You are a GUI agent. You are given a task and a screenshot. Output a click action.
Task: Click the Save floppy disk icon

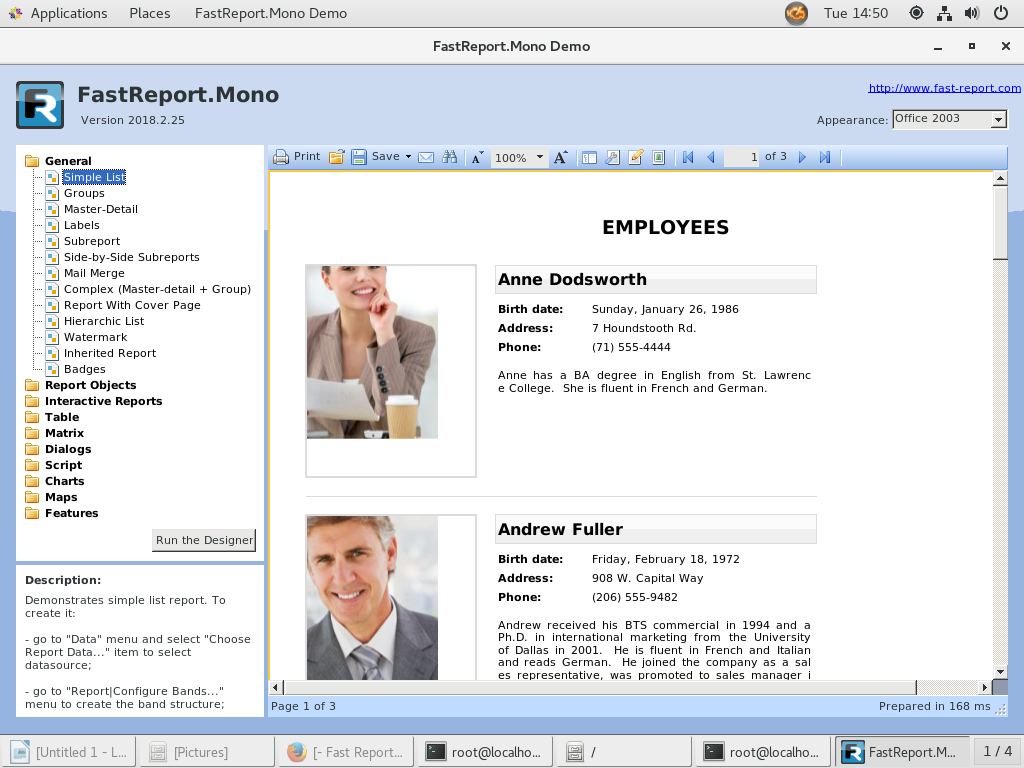click(x=359, y=157)
